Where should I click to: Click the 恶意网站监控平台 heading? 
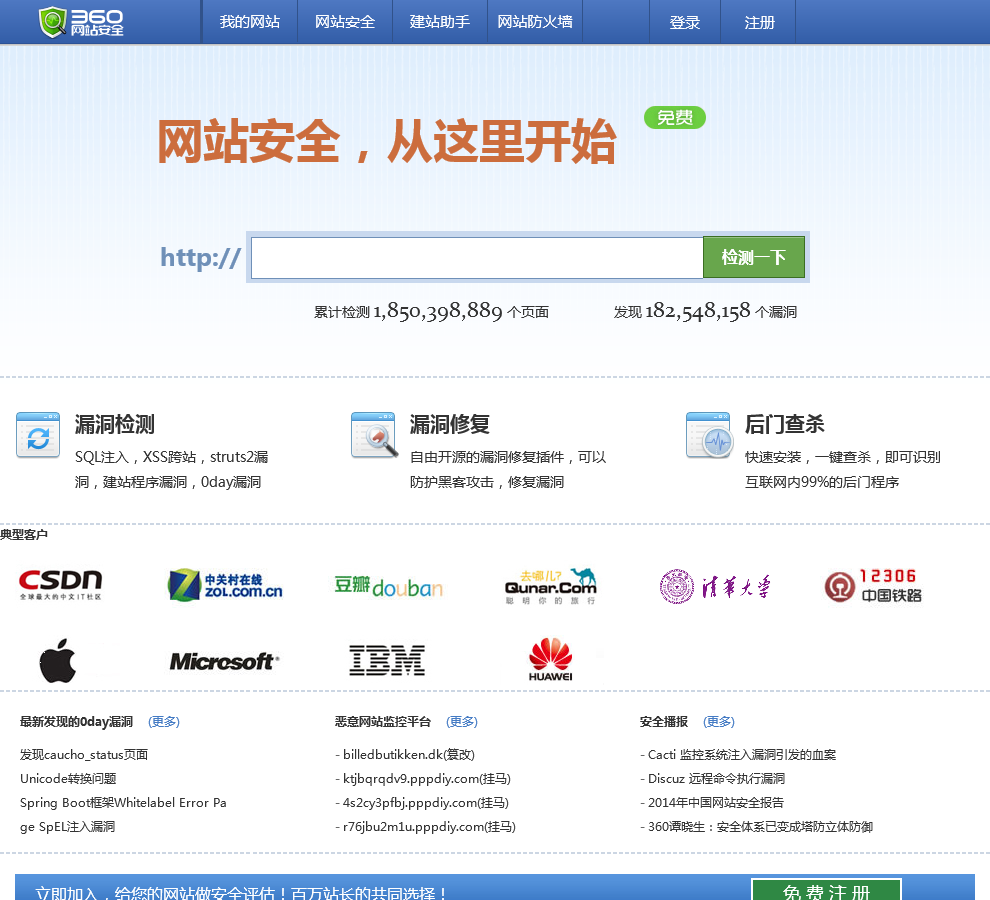[x=383, y=721]
